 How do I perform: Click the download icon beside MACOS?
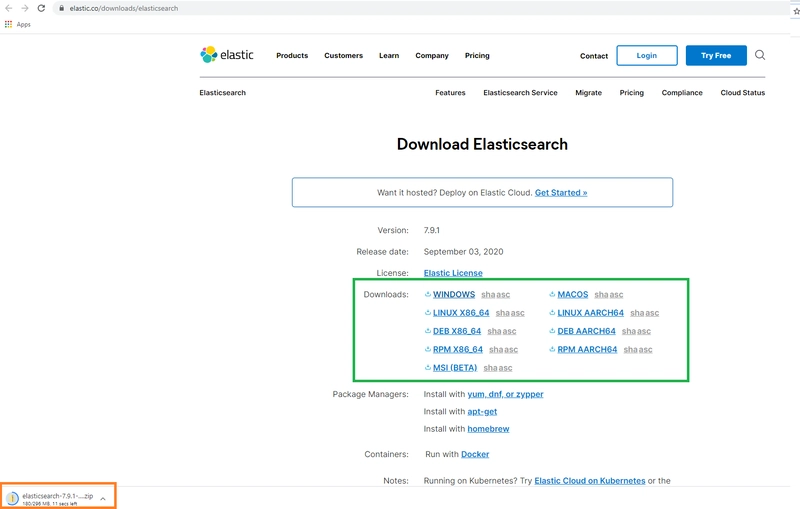(552, 294)
